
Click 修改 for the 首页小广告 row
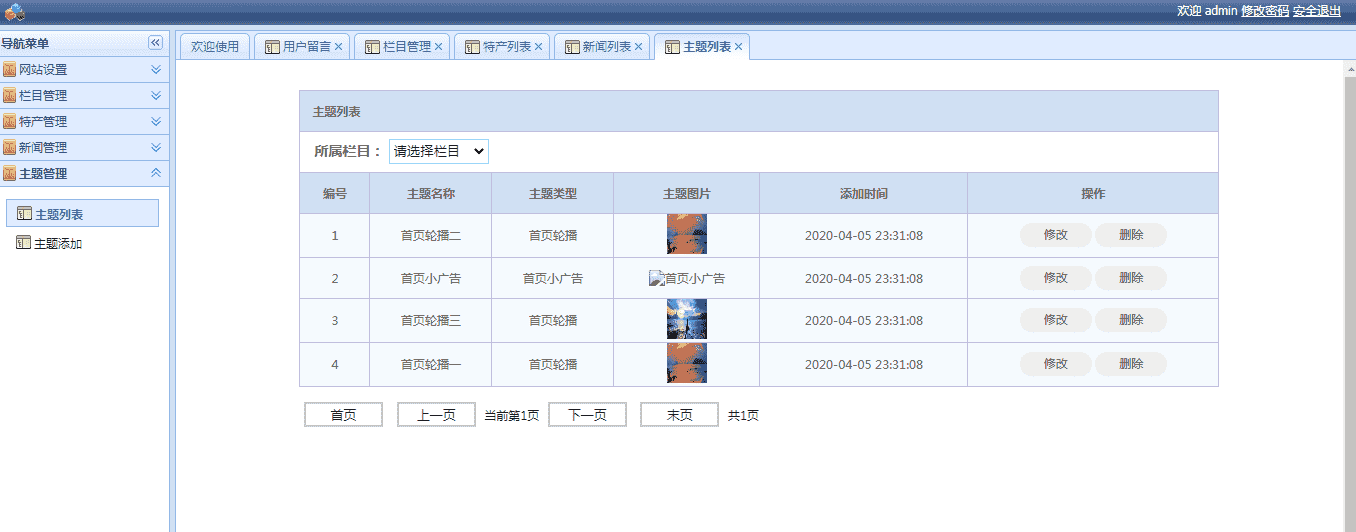(1056, 278)
